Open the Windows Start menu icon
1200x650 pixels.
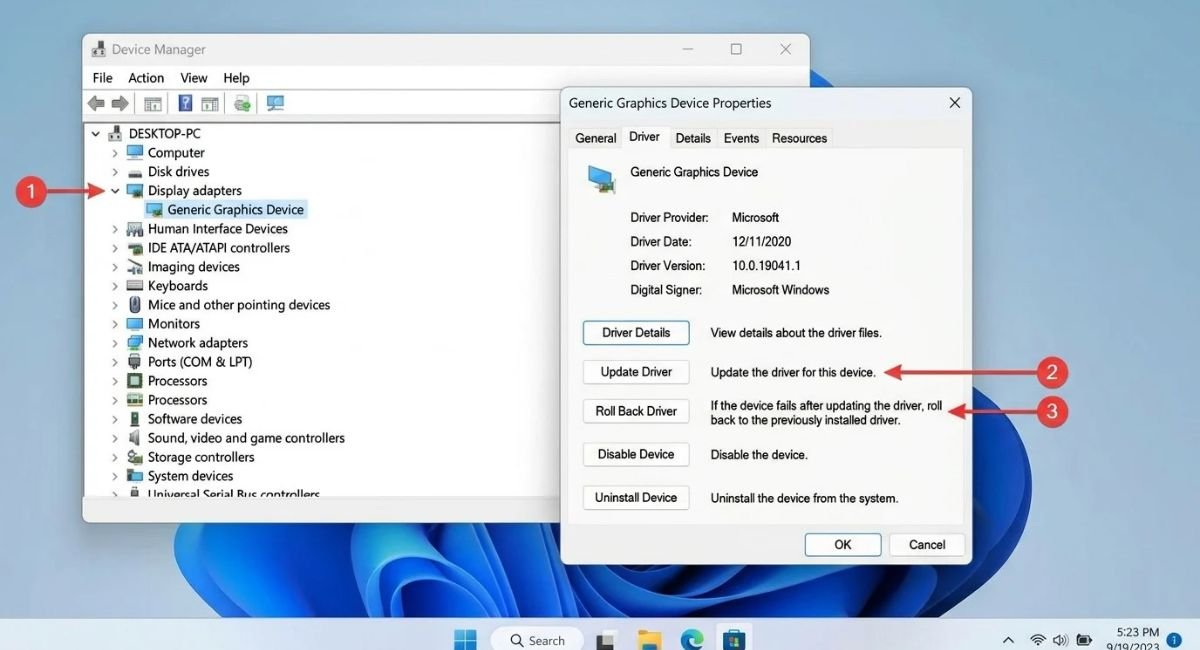465,639
